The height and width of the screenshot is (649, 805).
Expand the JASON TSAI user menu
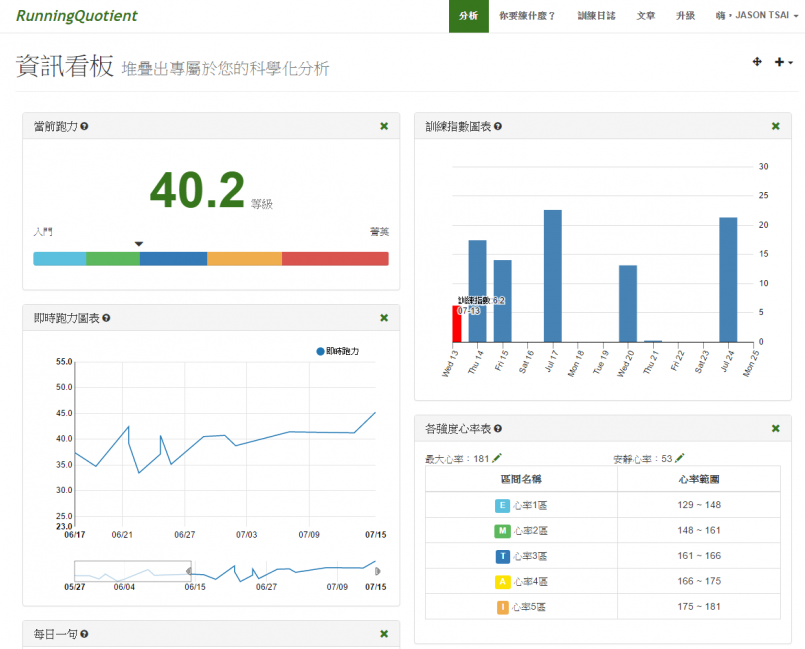coord(755,16)
